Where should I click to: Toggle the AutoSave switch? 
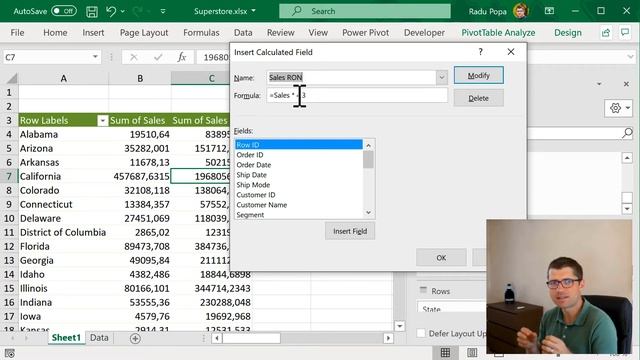coord(64,11)
